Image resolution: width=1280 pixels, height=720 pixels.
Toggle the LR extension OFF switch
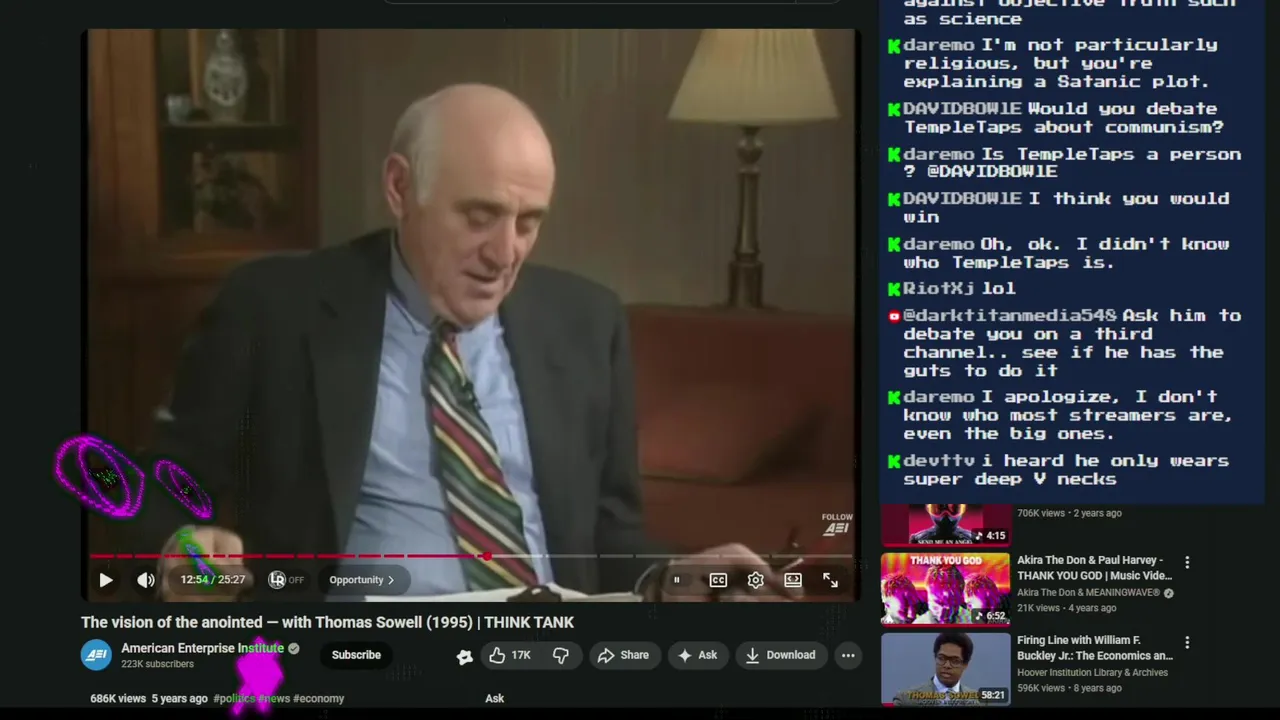point(286,580)
